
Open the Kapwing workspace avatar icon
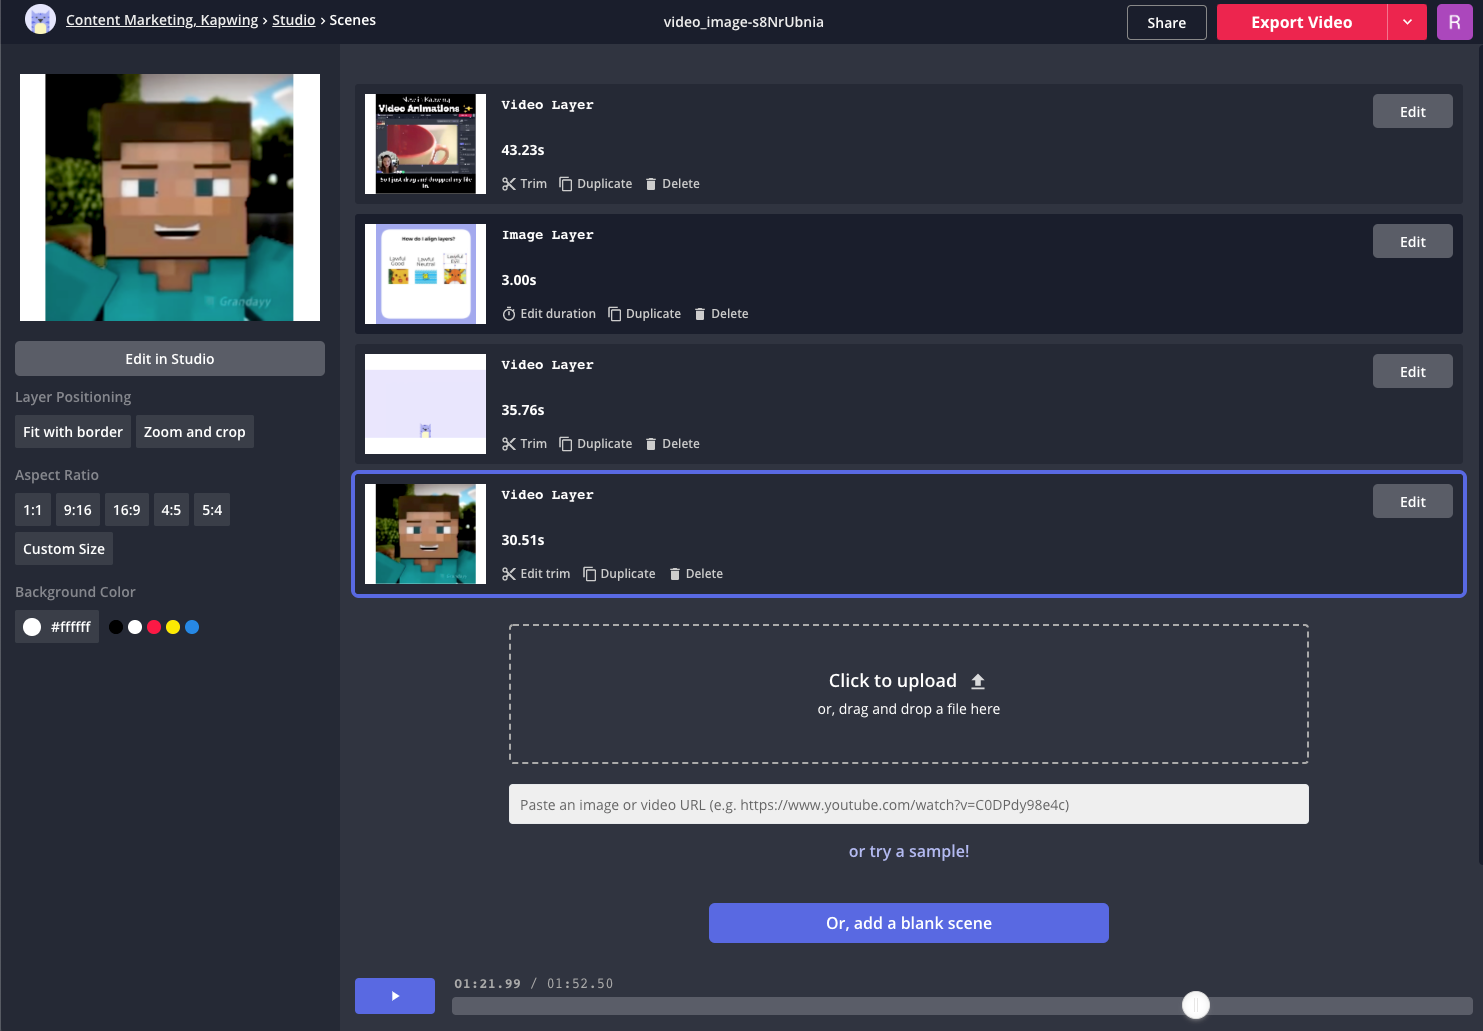[40, 20]
